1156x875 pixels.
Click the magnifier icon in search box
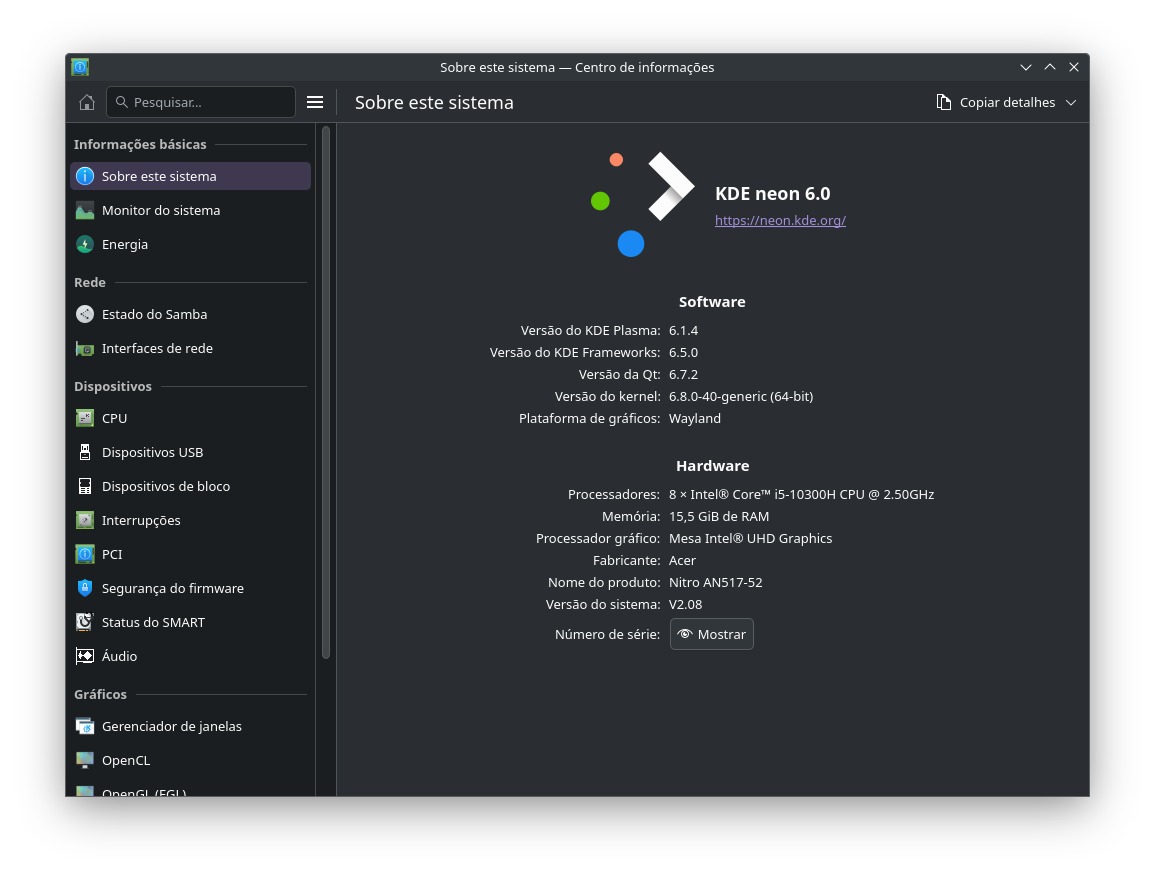122,102
